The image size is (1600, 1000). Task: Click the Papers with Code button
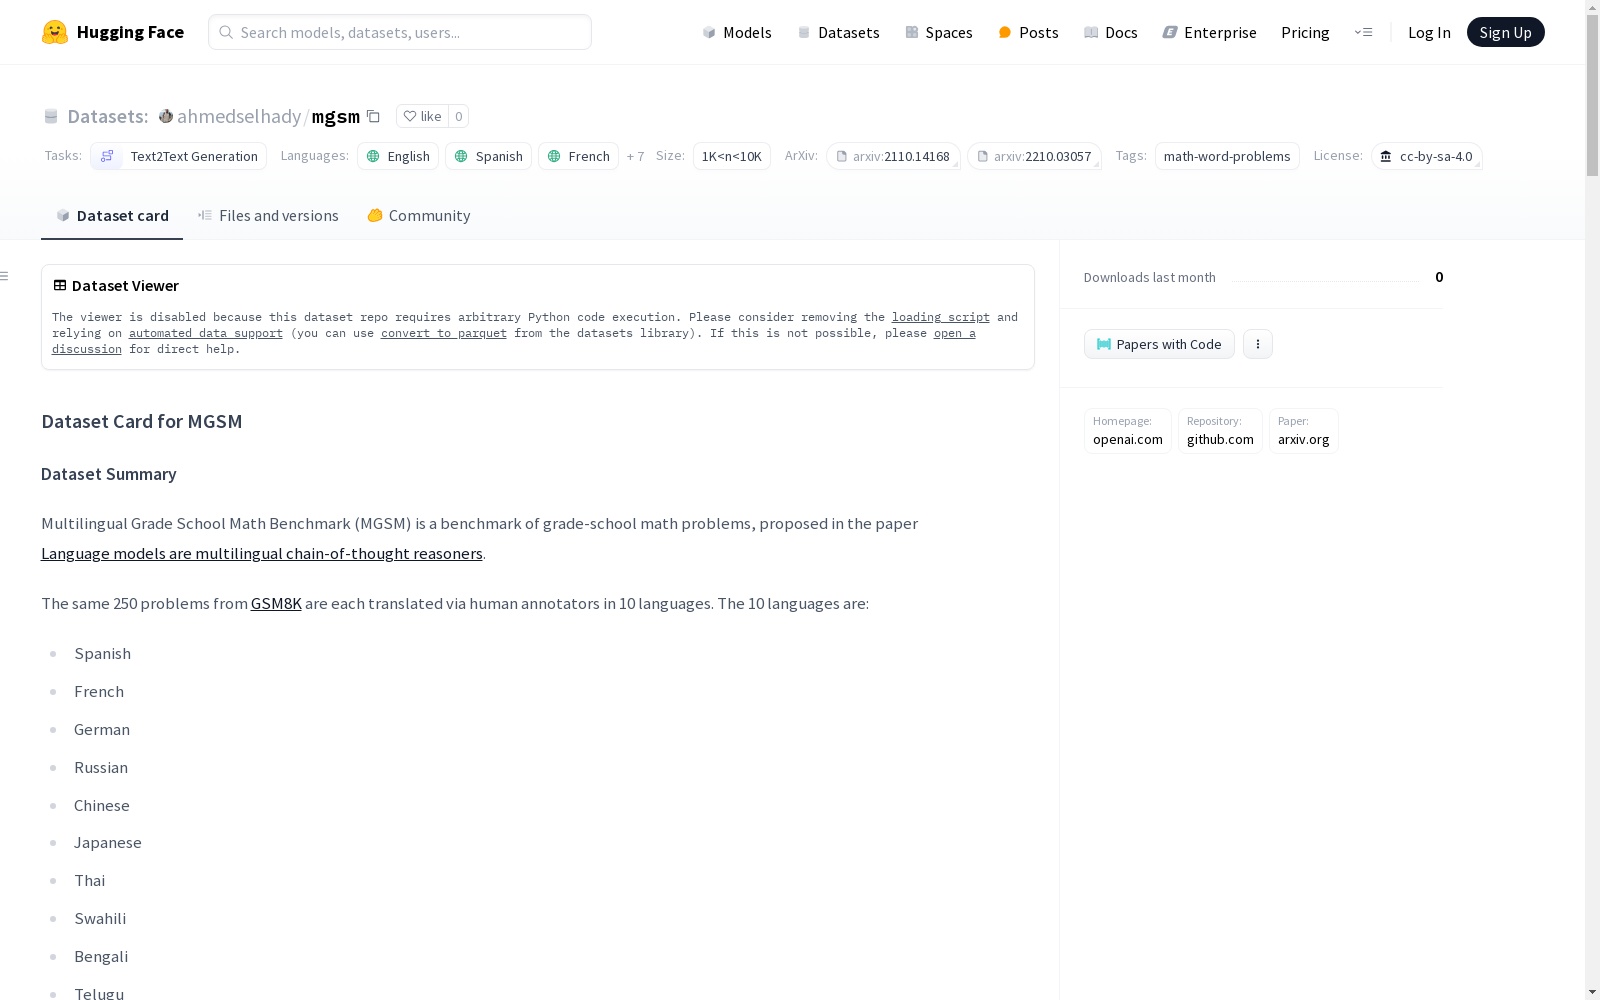click(x=1159, y=344)
